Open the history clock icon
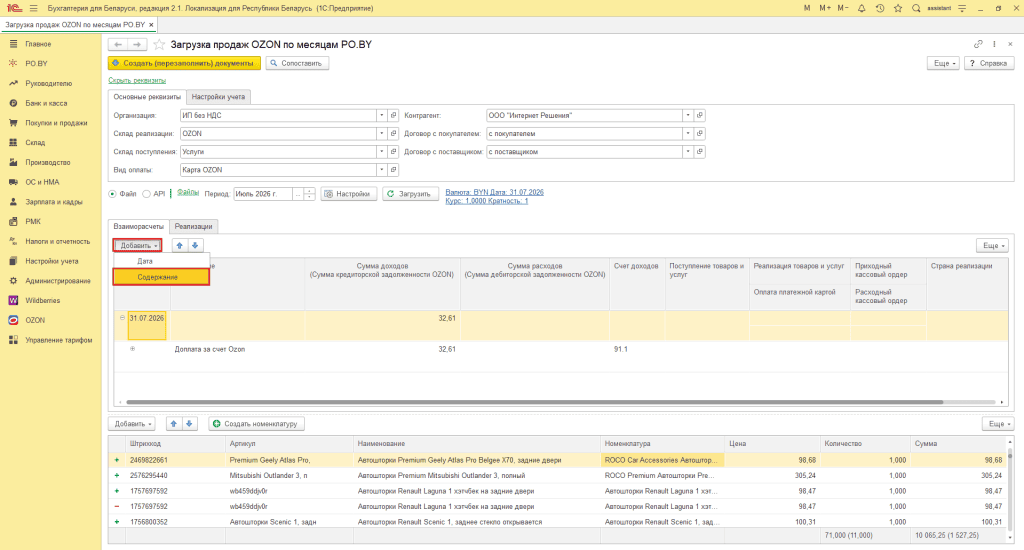The height and width of the screenshot is (550, 1024). pyautogui.click(x=880, y=8)
